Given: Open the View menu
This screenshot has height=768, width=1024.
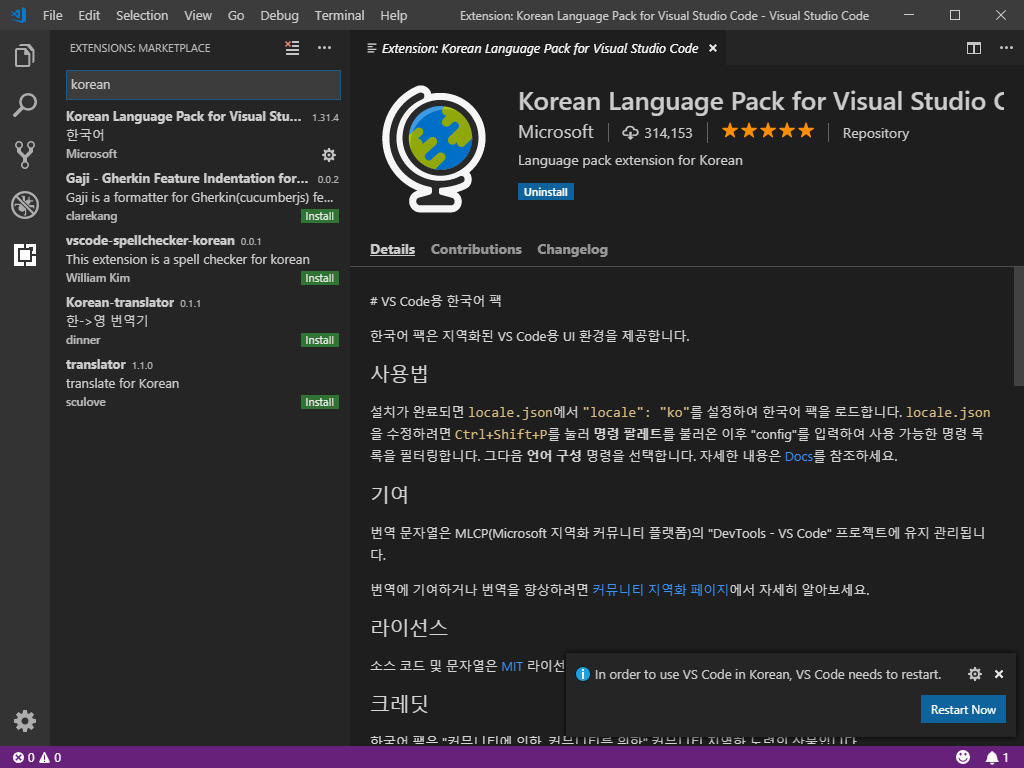Looking at the screenshot, I should 198,15.
